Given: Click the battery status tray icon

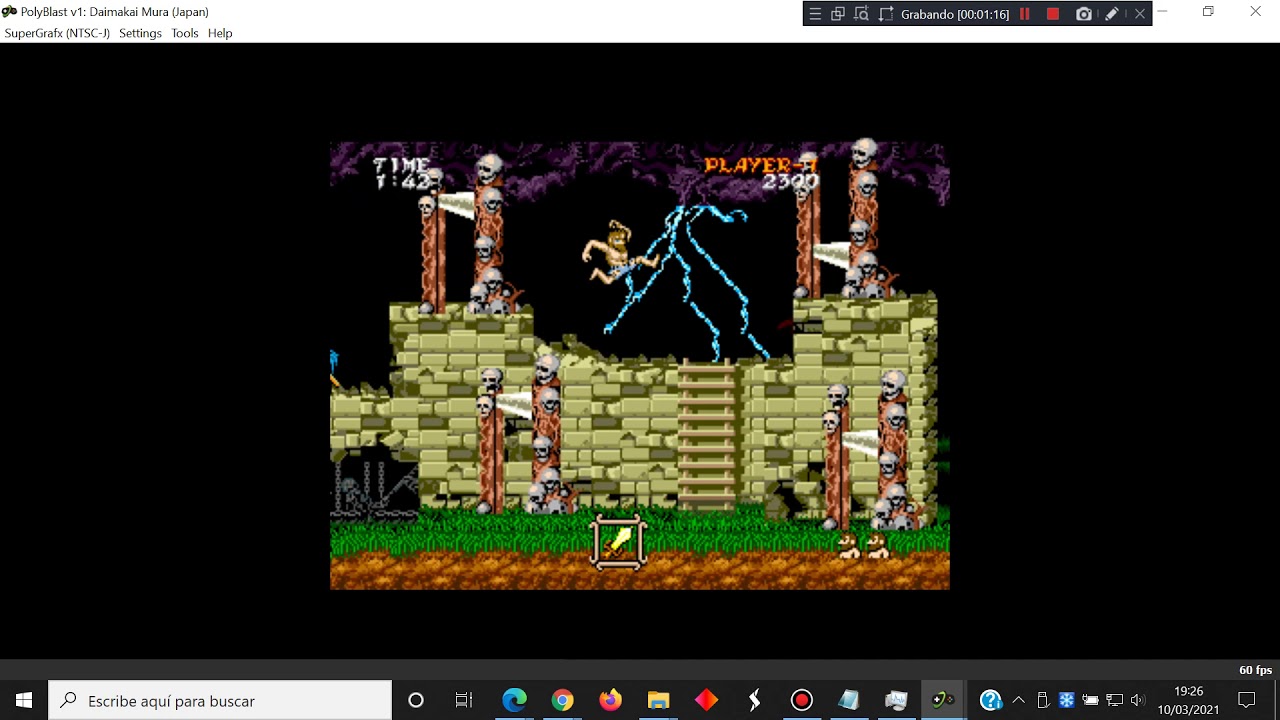Looking at the screenshot, I should pos(1090,700).
